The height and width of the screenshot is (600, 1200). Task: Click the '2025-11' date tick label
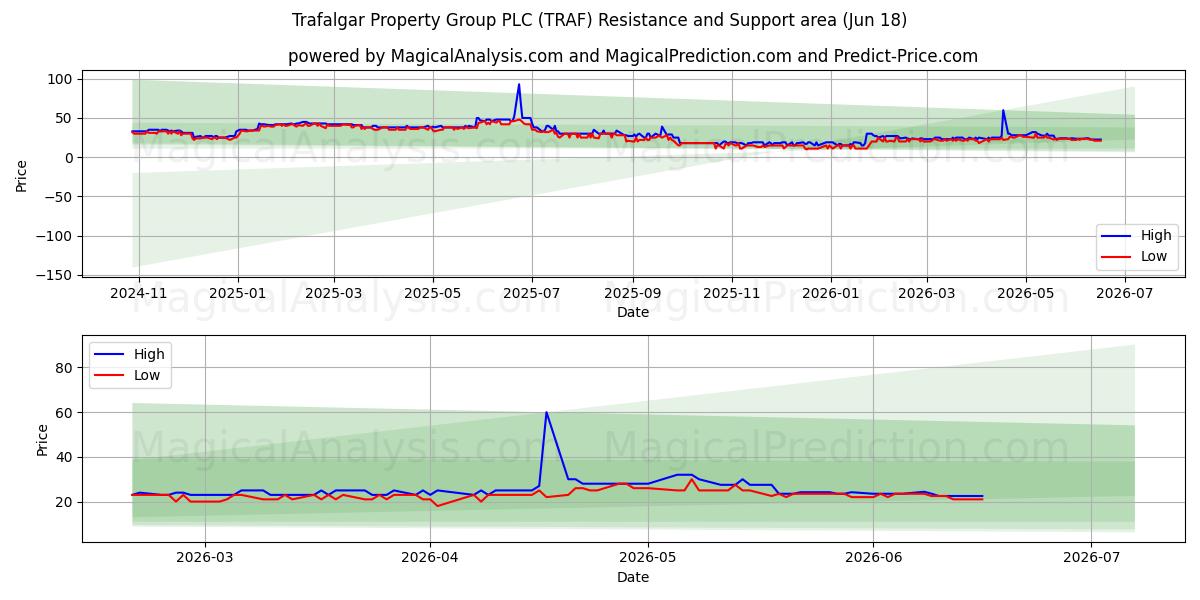[x=731, y=293]
